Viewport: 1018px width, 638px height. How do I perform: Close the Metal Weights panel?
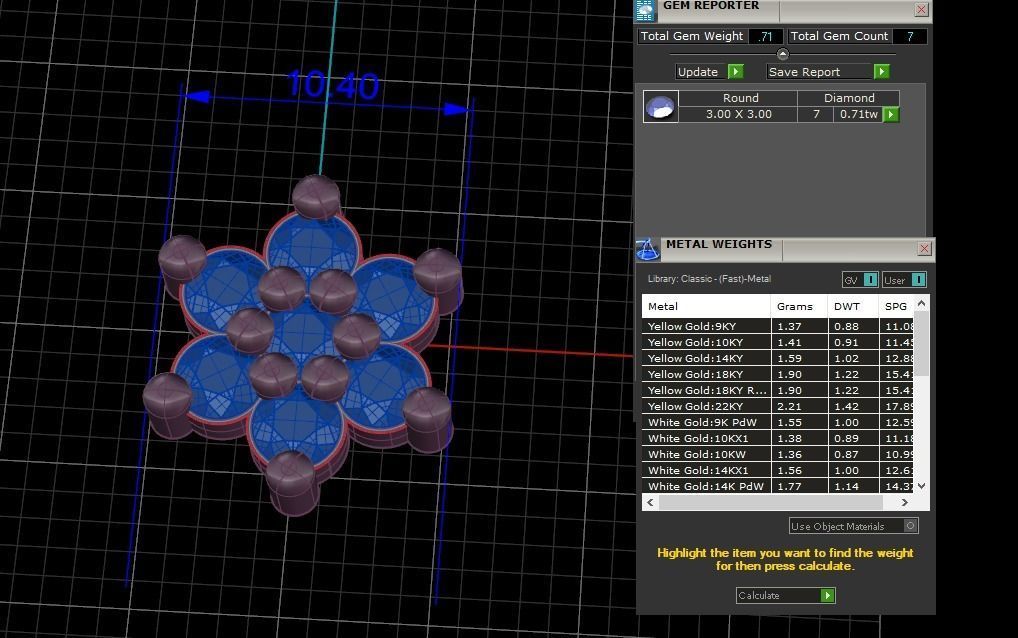pos(925,249)
